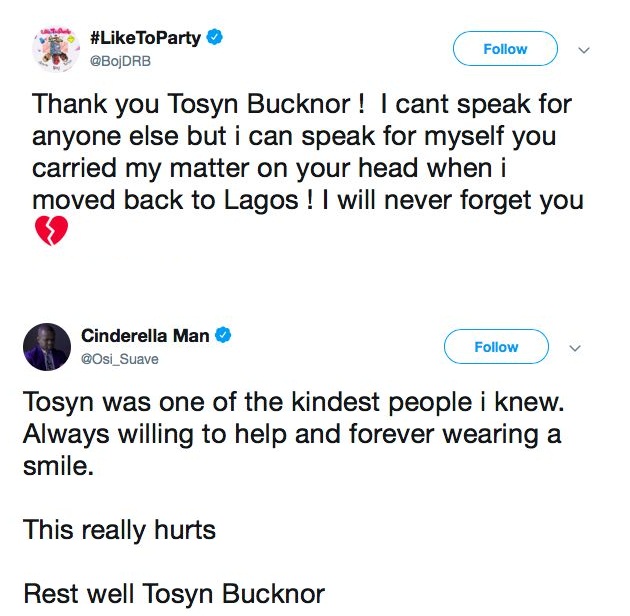Click the #LikeToParty display name

pos(145,38)
